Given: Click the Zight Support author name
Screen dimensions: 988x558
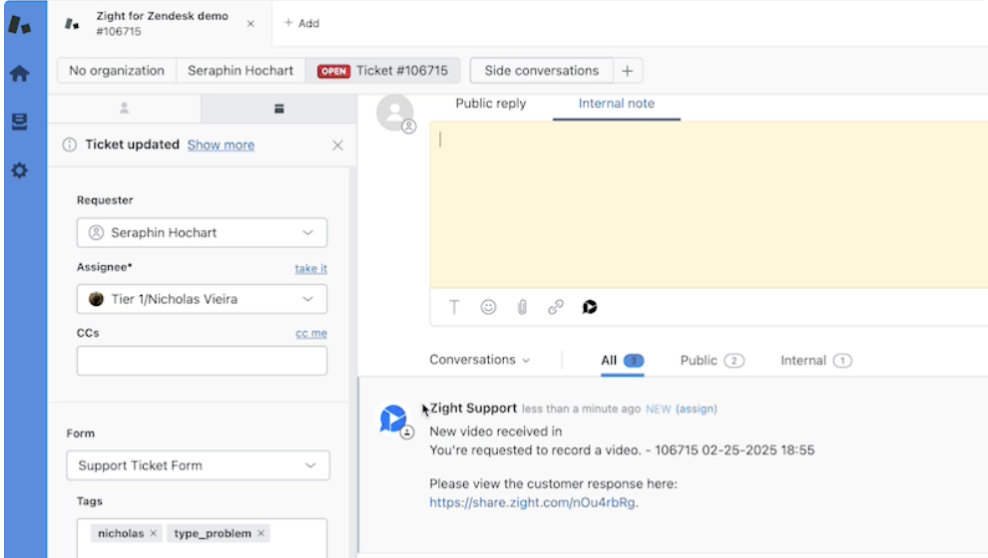Looking at the screenshot, I should point(473,408).
